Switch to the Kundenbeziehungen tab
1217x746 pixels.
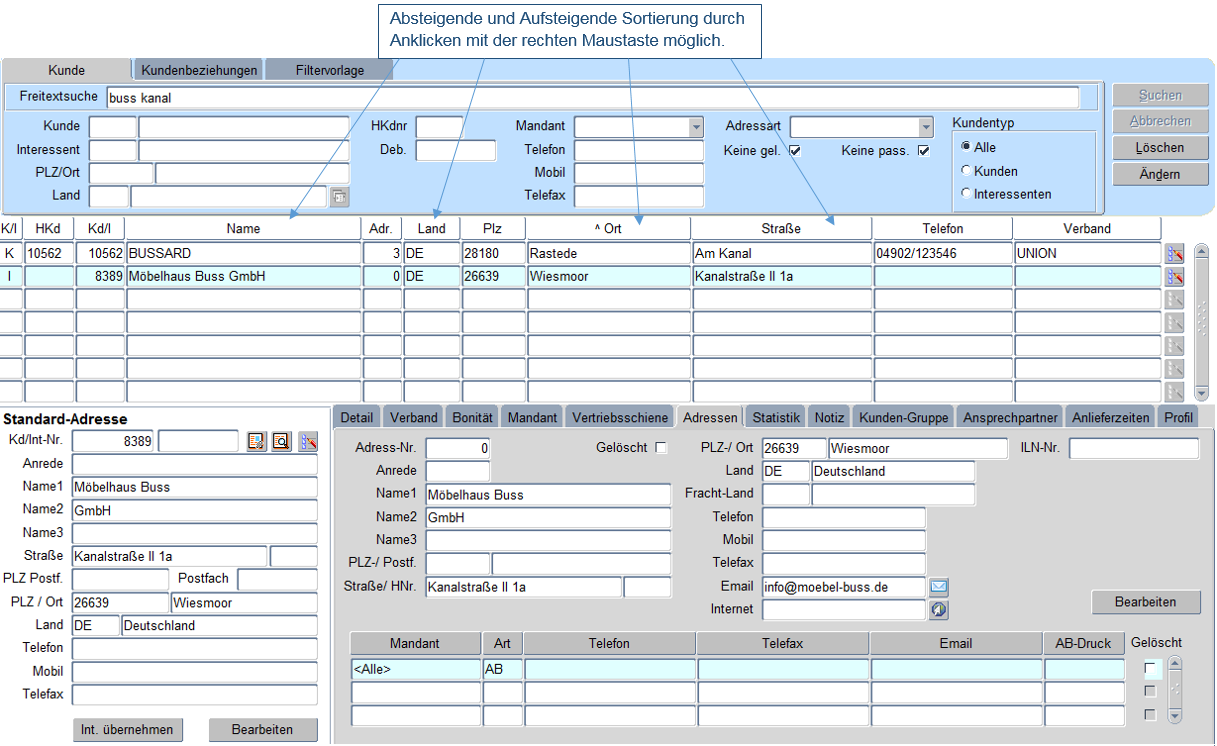(x=200, y=70)
